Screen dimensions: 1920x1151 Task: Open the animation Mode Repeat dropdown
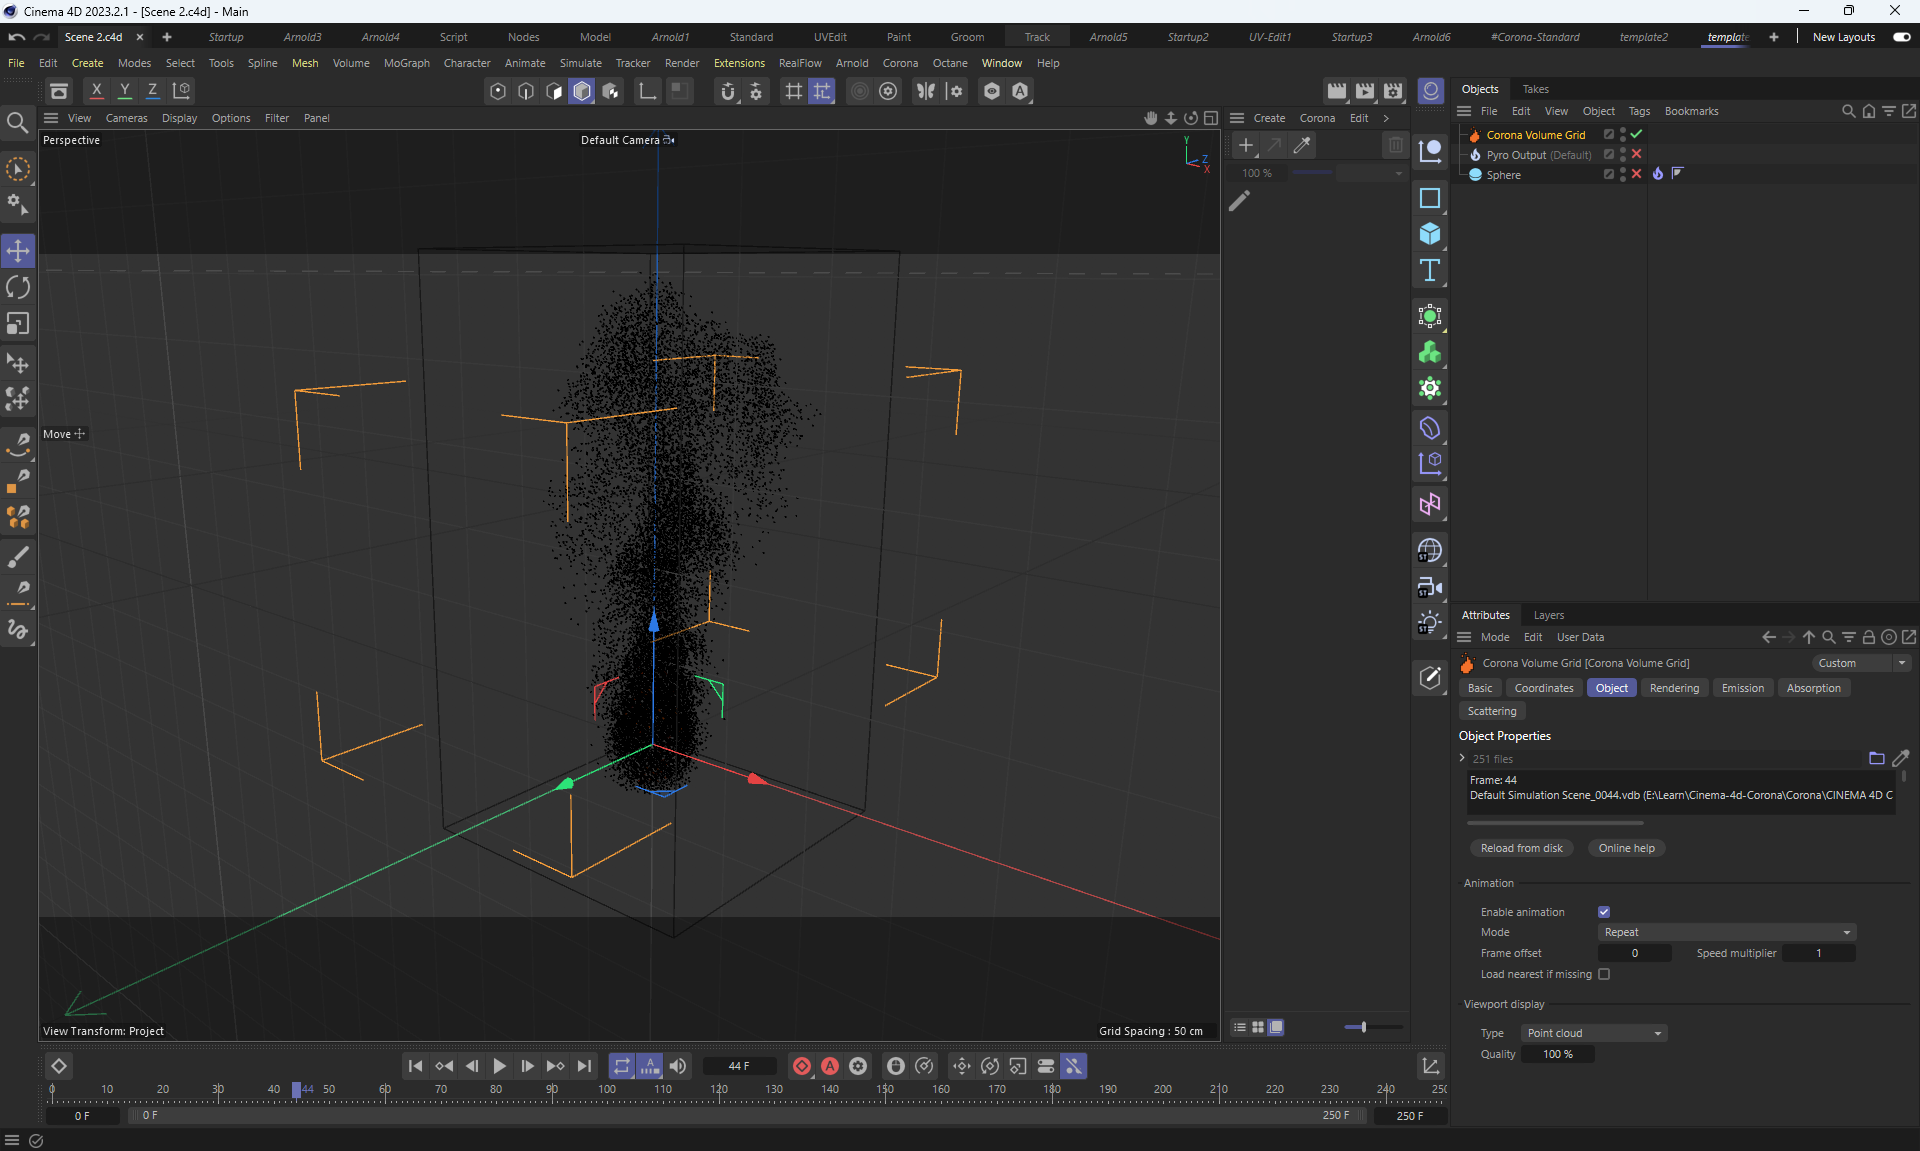click(x=1726, y=932)
